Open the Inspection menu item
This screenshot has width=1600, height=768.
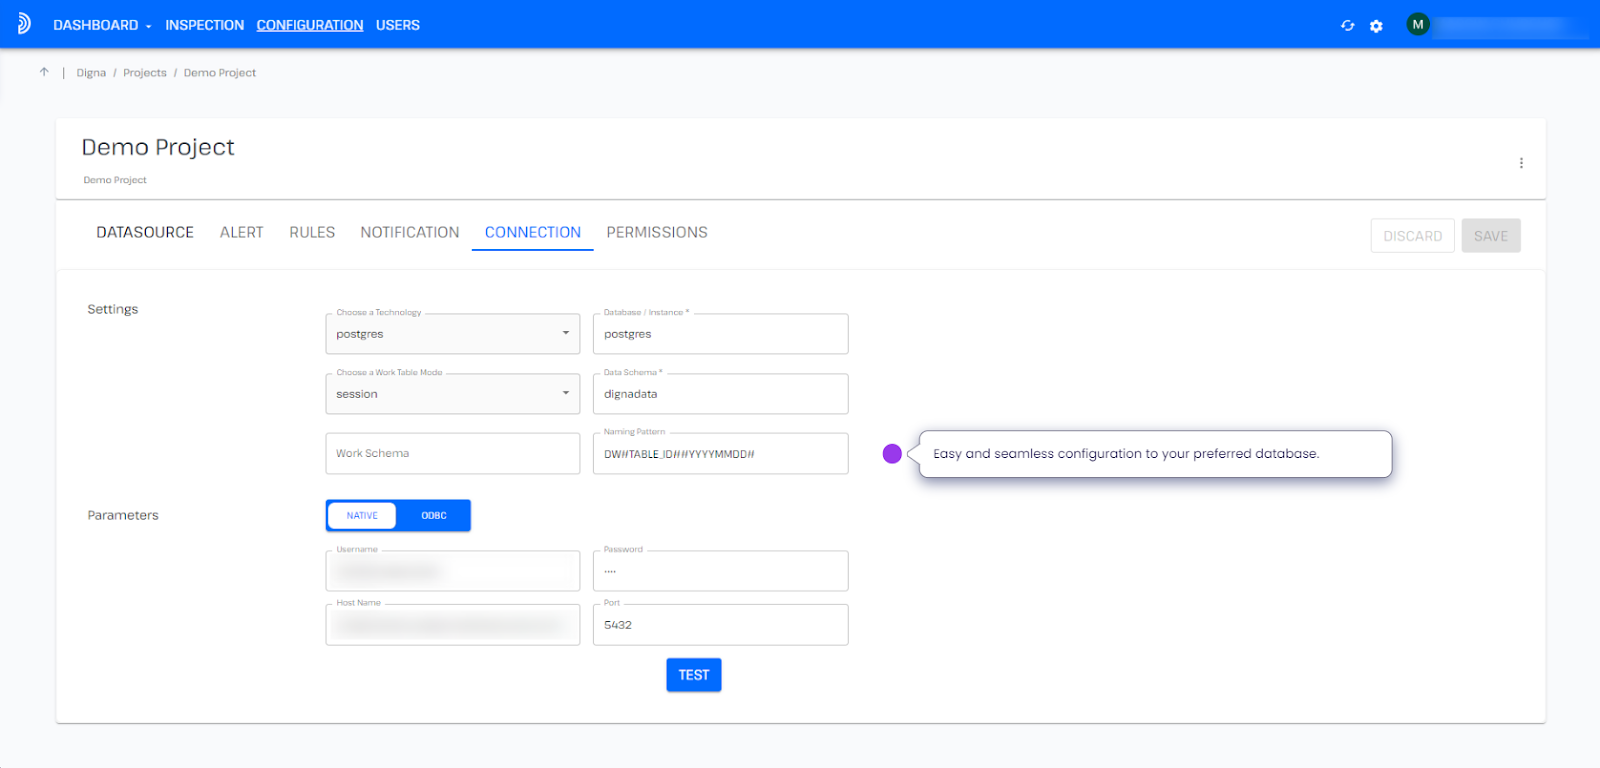[x=204, y=25]
